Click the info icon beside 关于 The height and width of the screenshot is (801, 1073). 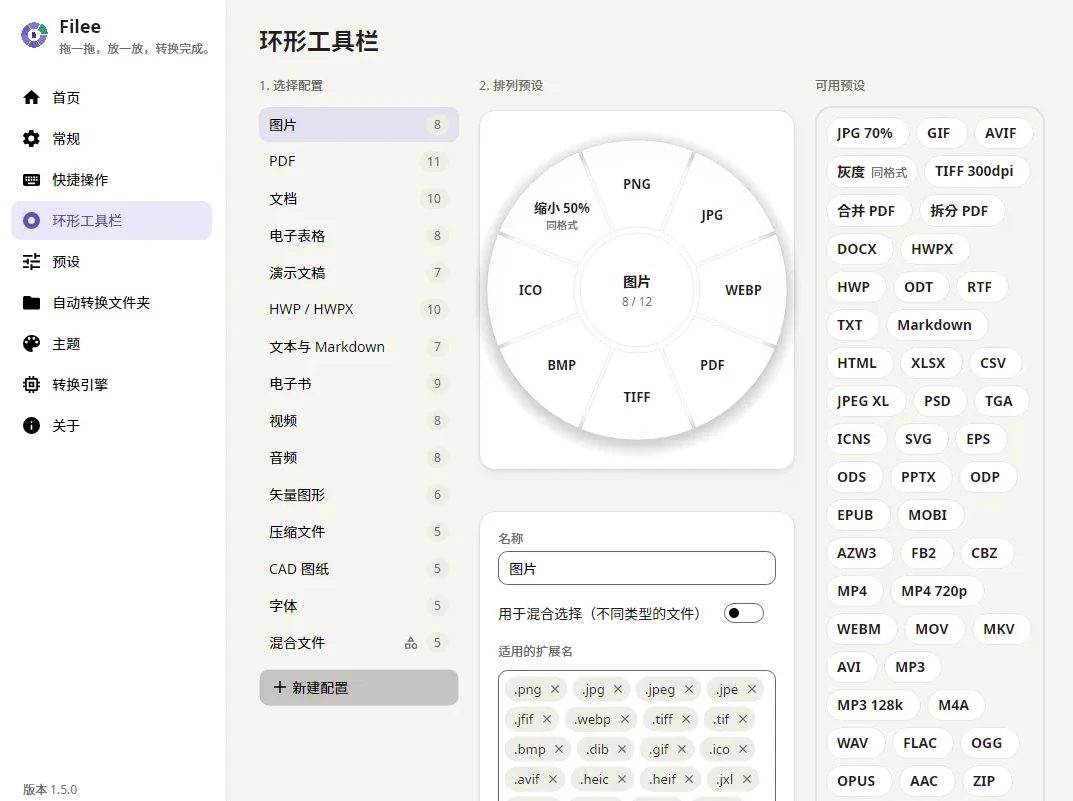tap(31, 425)
